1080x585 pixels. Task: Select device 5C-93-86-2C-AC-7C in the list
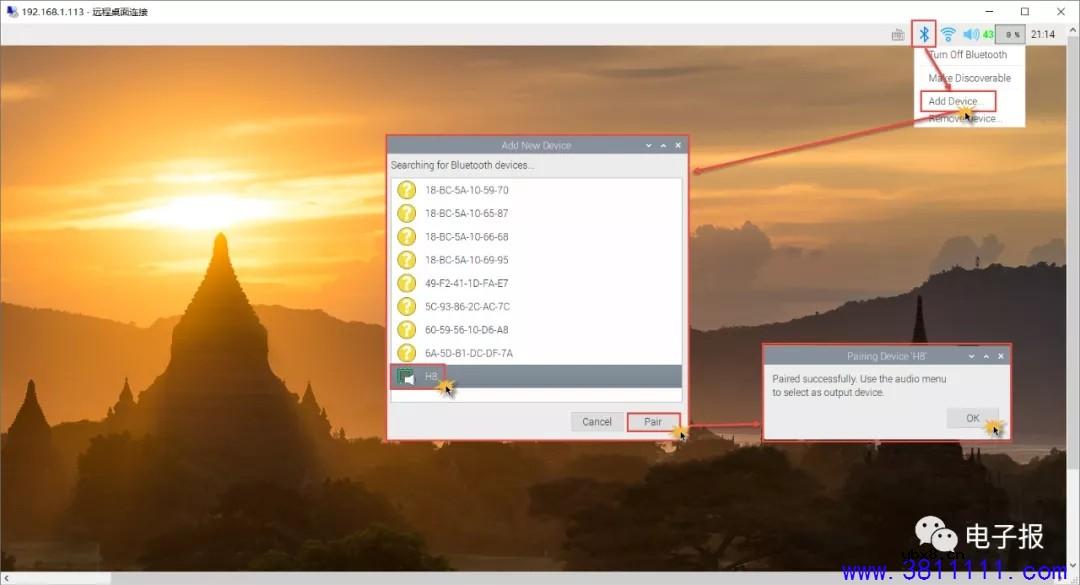[467, 306]
